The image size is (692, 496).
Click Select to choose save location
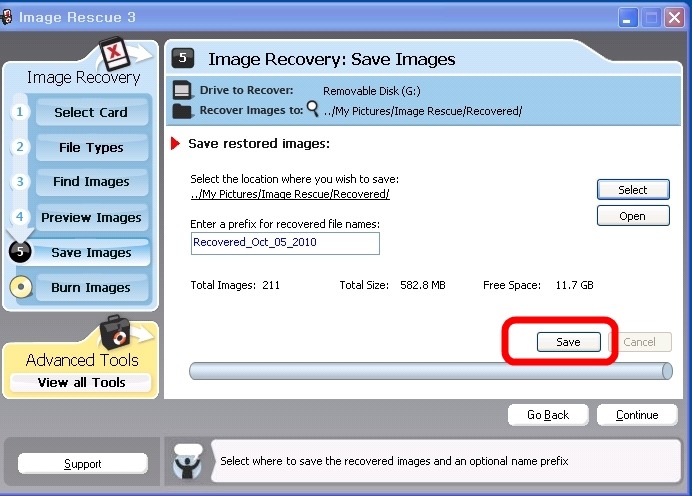tap(632, 190)
